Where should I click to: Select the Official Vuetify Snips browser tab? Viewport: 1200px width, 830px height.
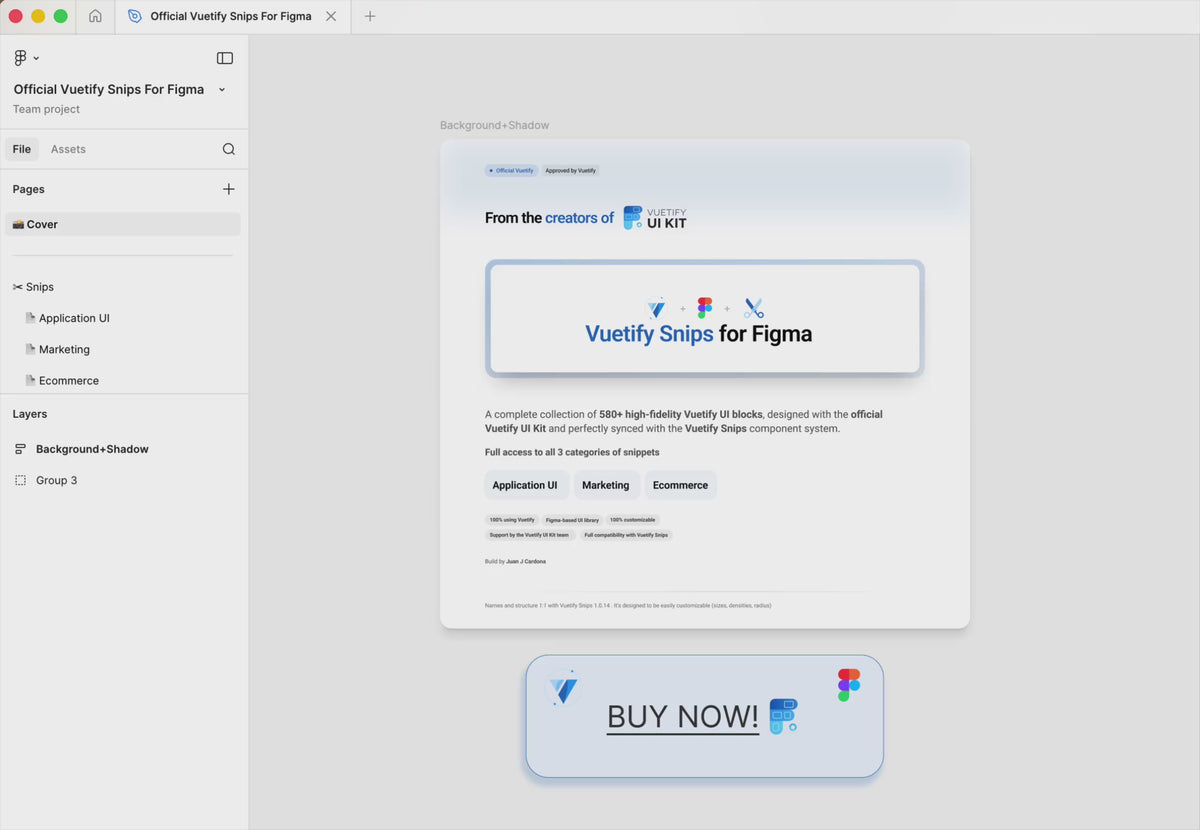(x=231, y=16)
